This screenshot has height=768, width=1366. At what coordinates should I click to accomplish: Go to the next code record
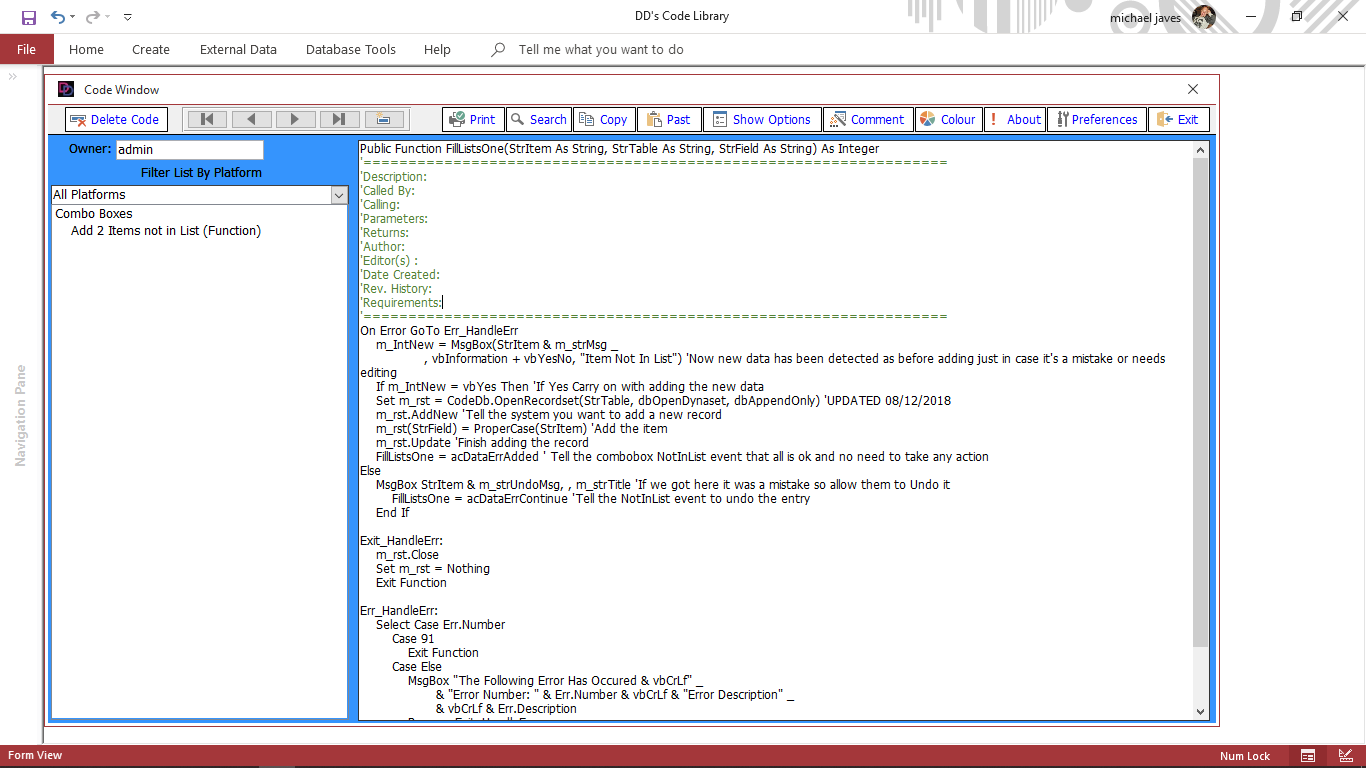point(295,119)
